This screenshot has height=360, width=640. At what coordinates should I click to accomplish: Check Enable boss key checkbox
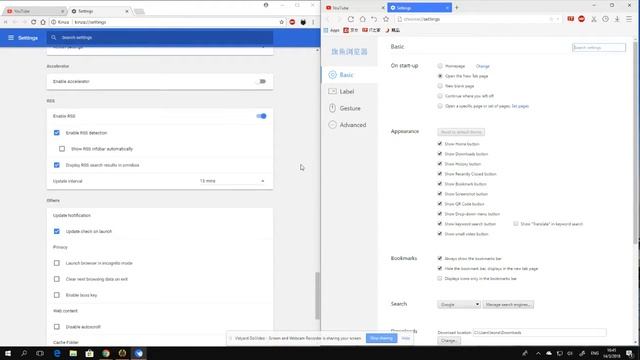pyautogui.click(x=57, y=295)
